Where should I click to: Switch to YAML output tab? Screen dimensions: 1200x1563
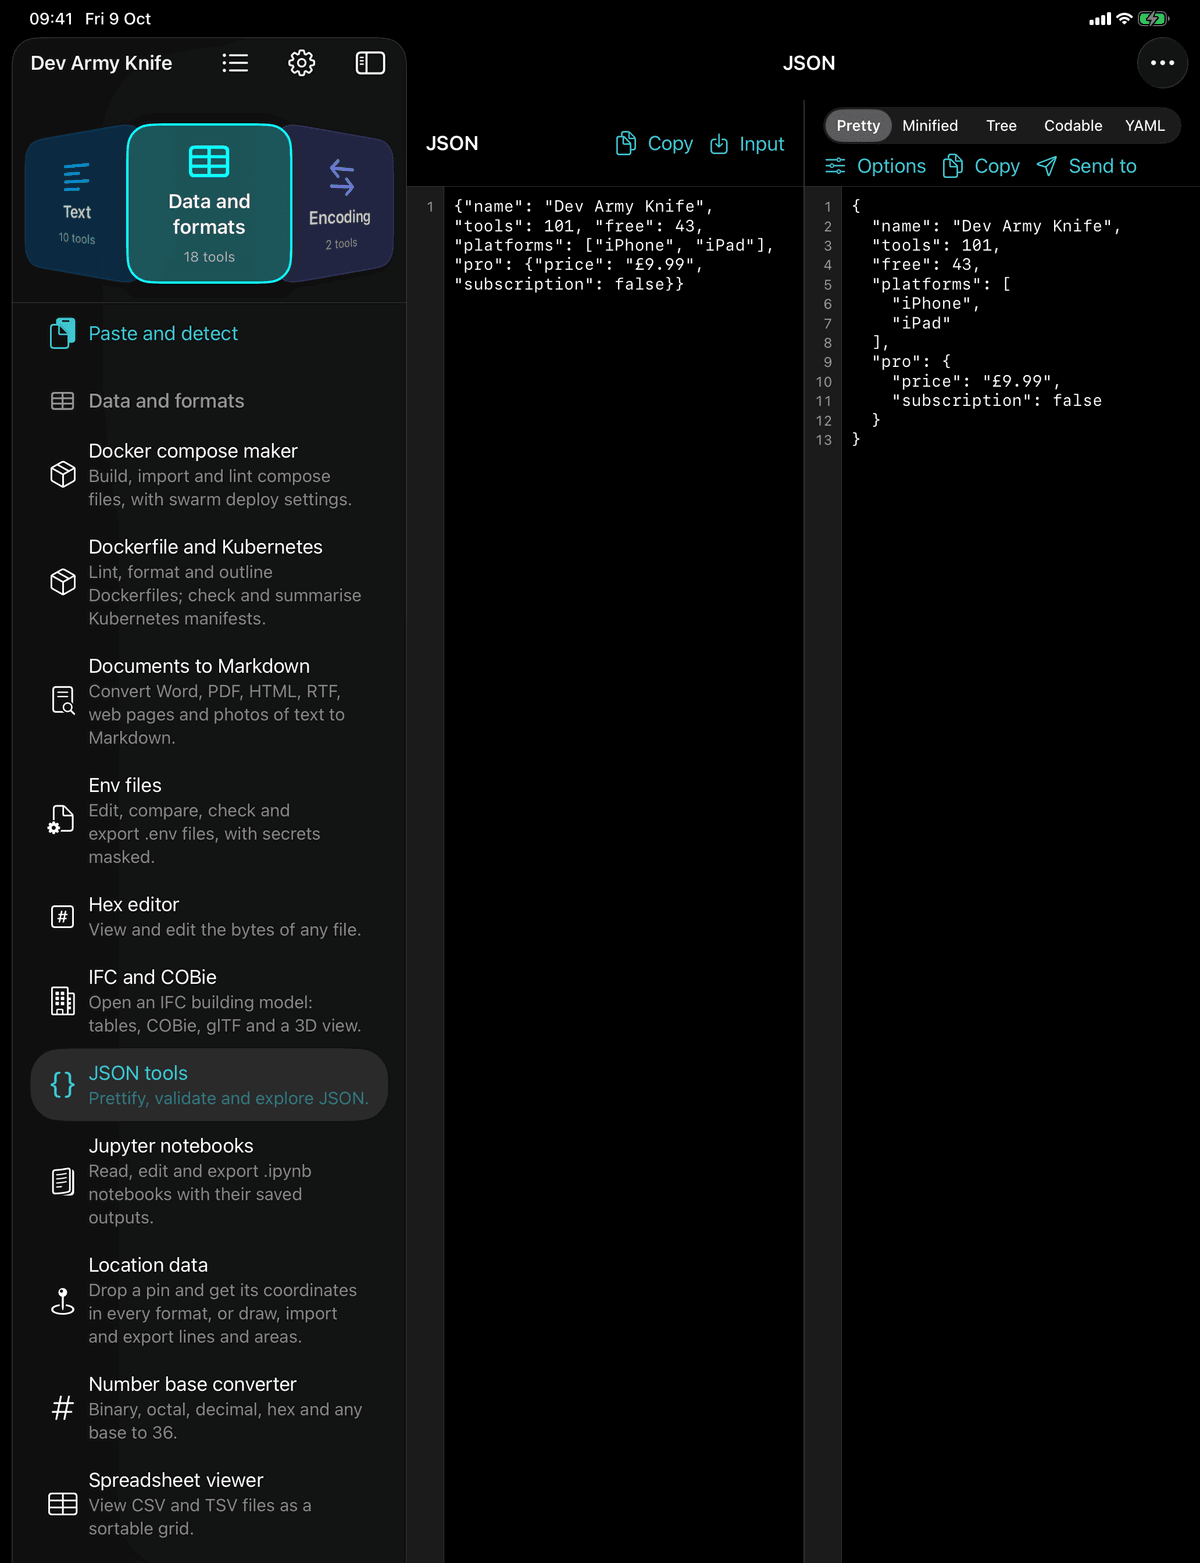(1145, 126)
